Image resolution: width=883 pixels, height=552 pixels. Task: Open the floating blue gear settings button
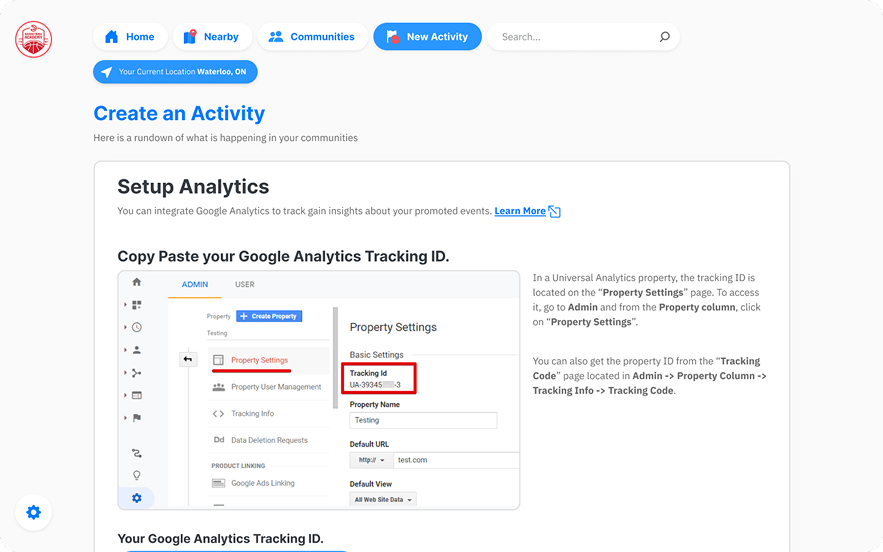33,512
